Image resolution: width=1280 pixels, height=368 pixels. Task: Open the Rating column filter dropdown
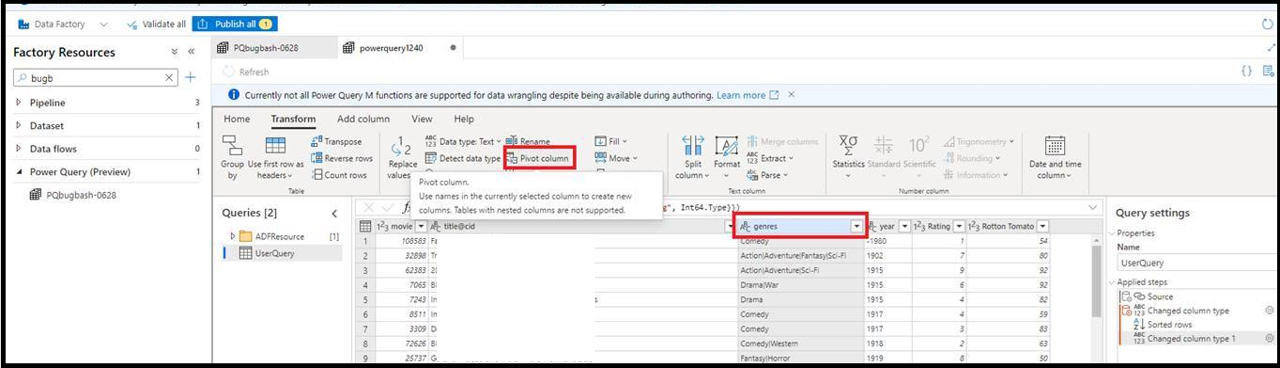pyautogui.click(x=959, y=226)
